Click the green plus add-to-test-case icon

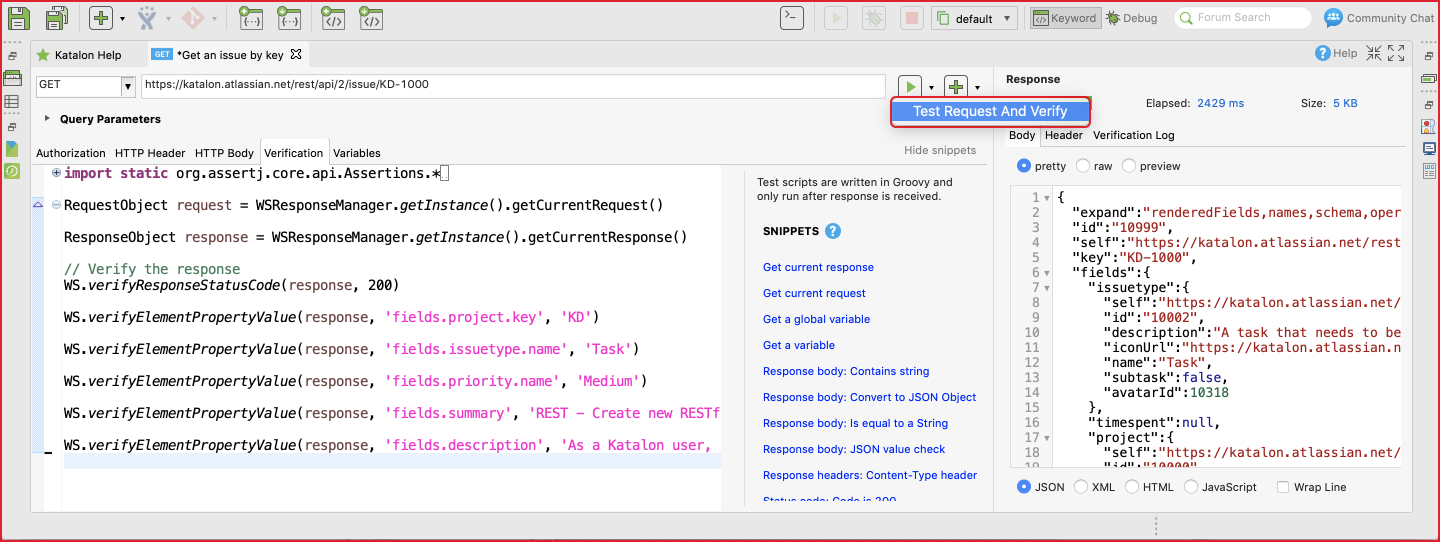tap(957, 87)
